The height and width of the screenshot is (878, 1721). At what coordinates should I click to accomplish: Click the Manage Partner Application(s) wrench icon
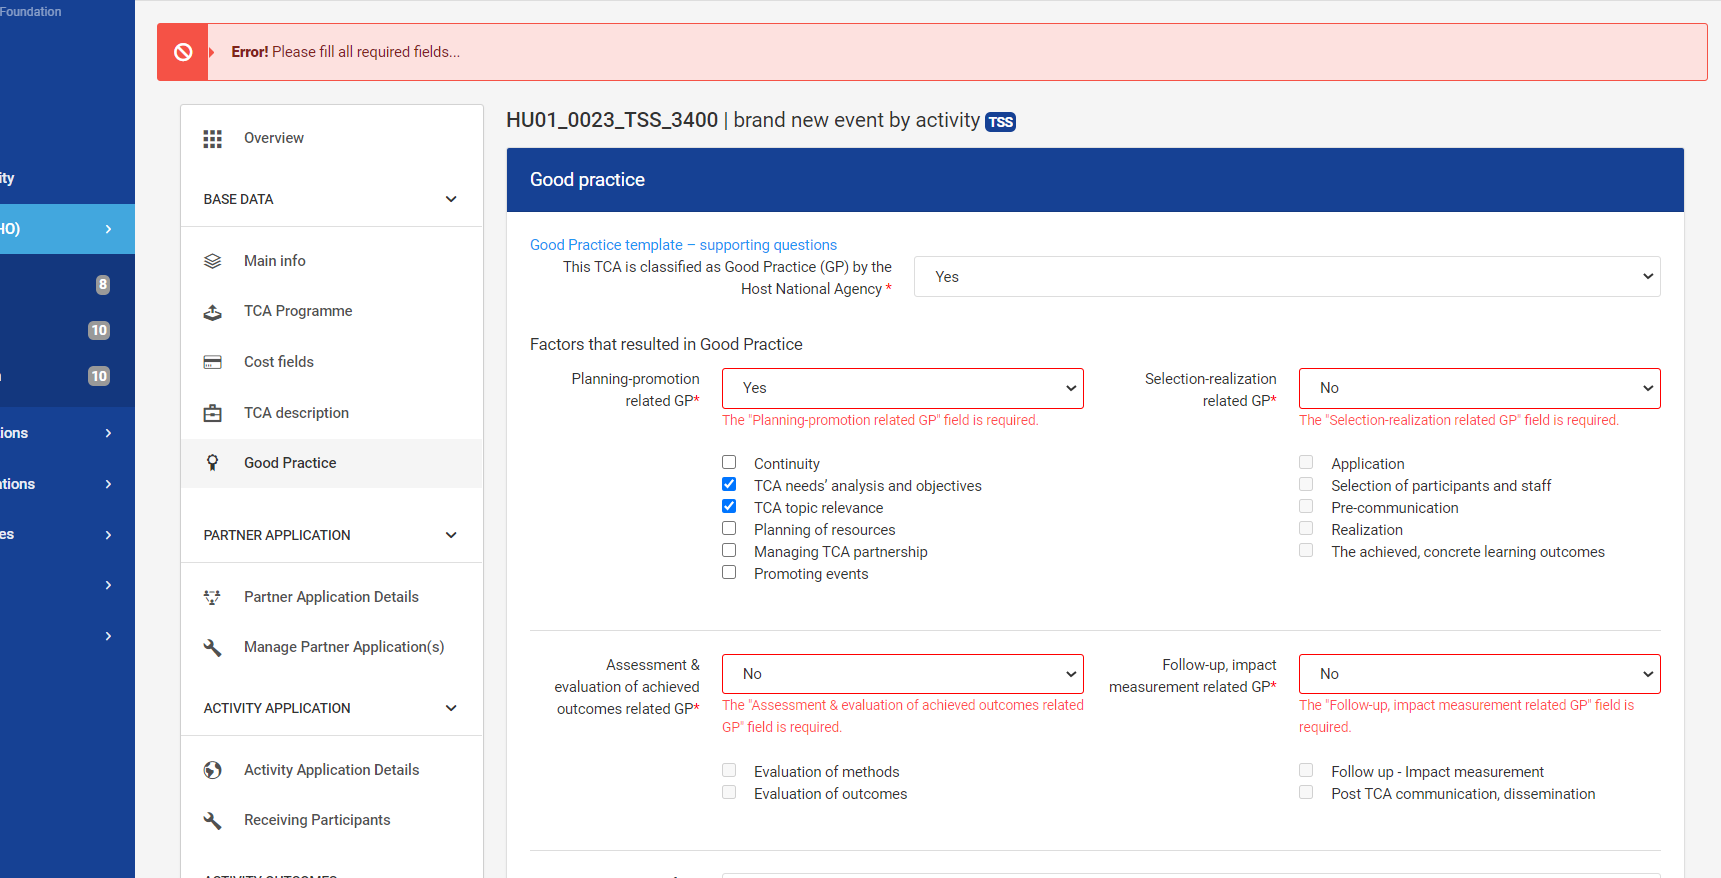(212, 648)
